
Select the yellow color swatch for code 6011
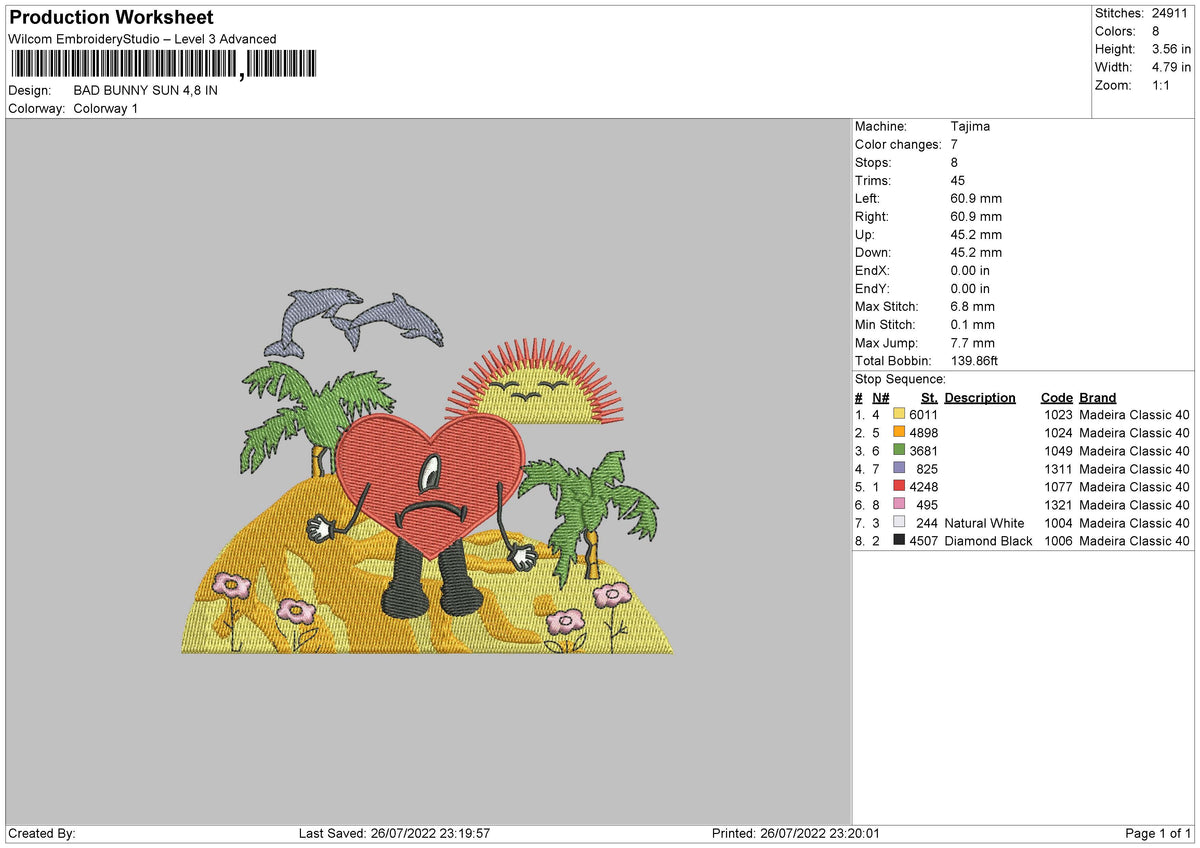coord(899,414)
